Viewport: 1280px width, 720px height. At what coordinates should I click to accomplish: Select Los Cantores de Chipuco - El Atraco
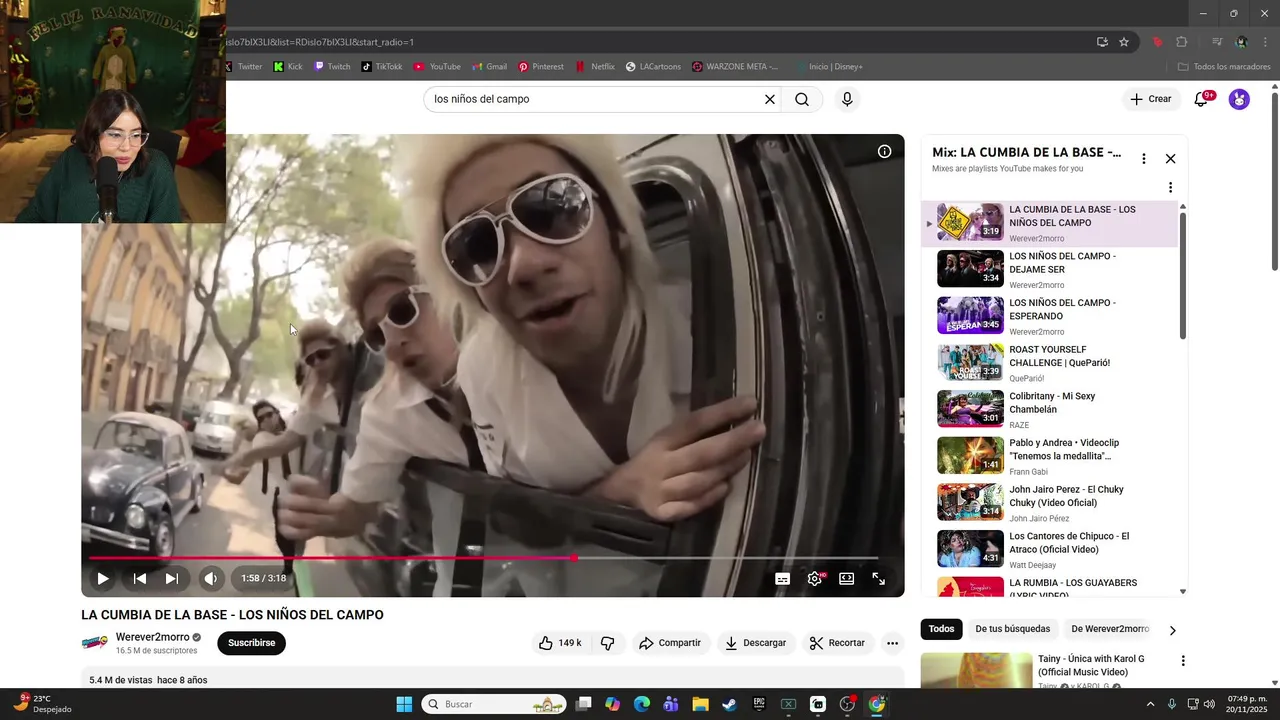coord(1050,550)
